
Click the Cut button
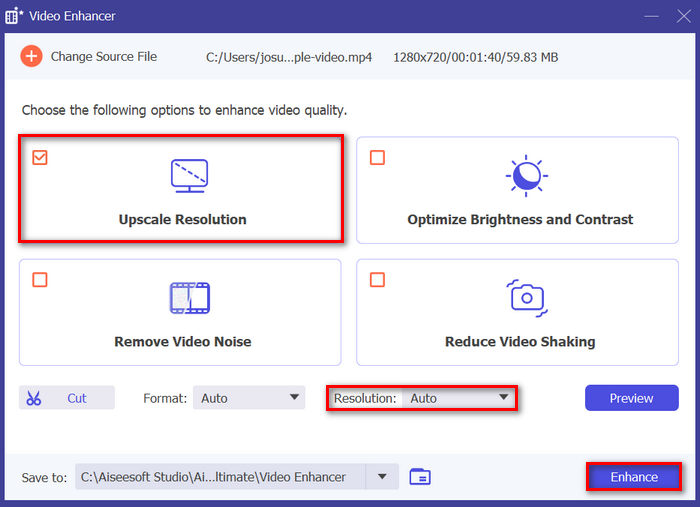(x=67, y=398)
